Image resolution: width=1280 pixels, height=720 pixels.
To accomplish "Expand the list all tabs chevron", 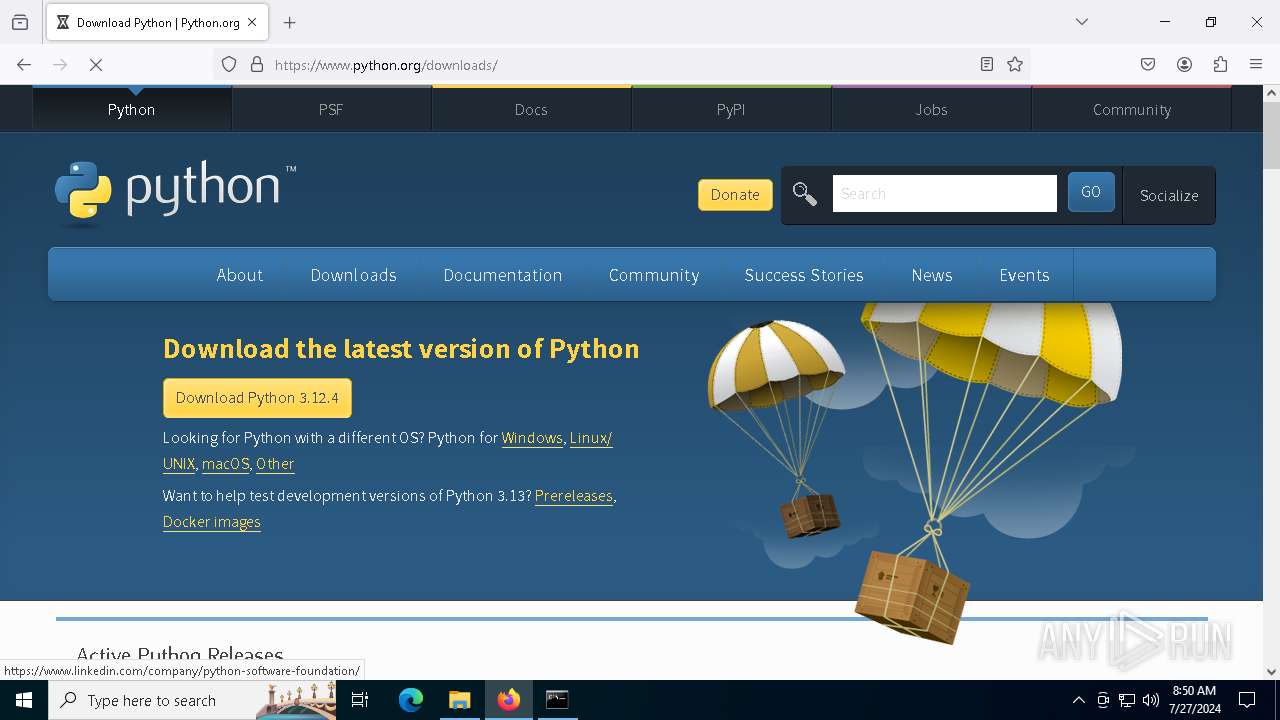I will tap(1082, 22).
